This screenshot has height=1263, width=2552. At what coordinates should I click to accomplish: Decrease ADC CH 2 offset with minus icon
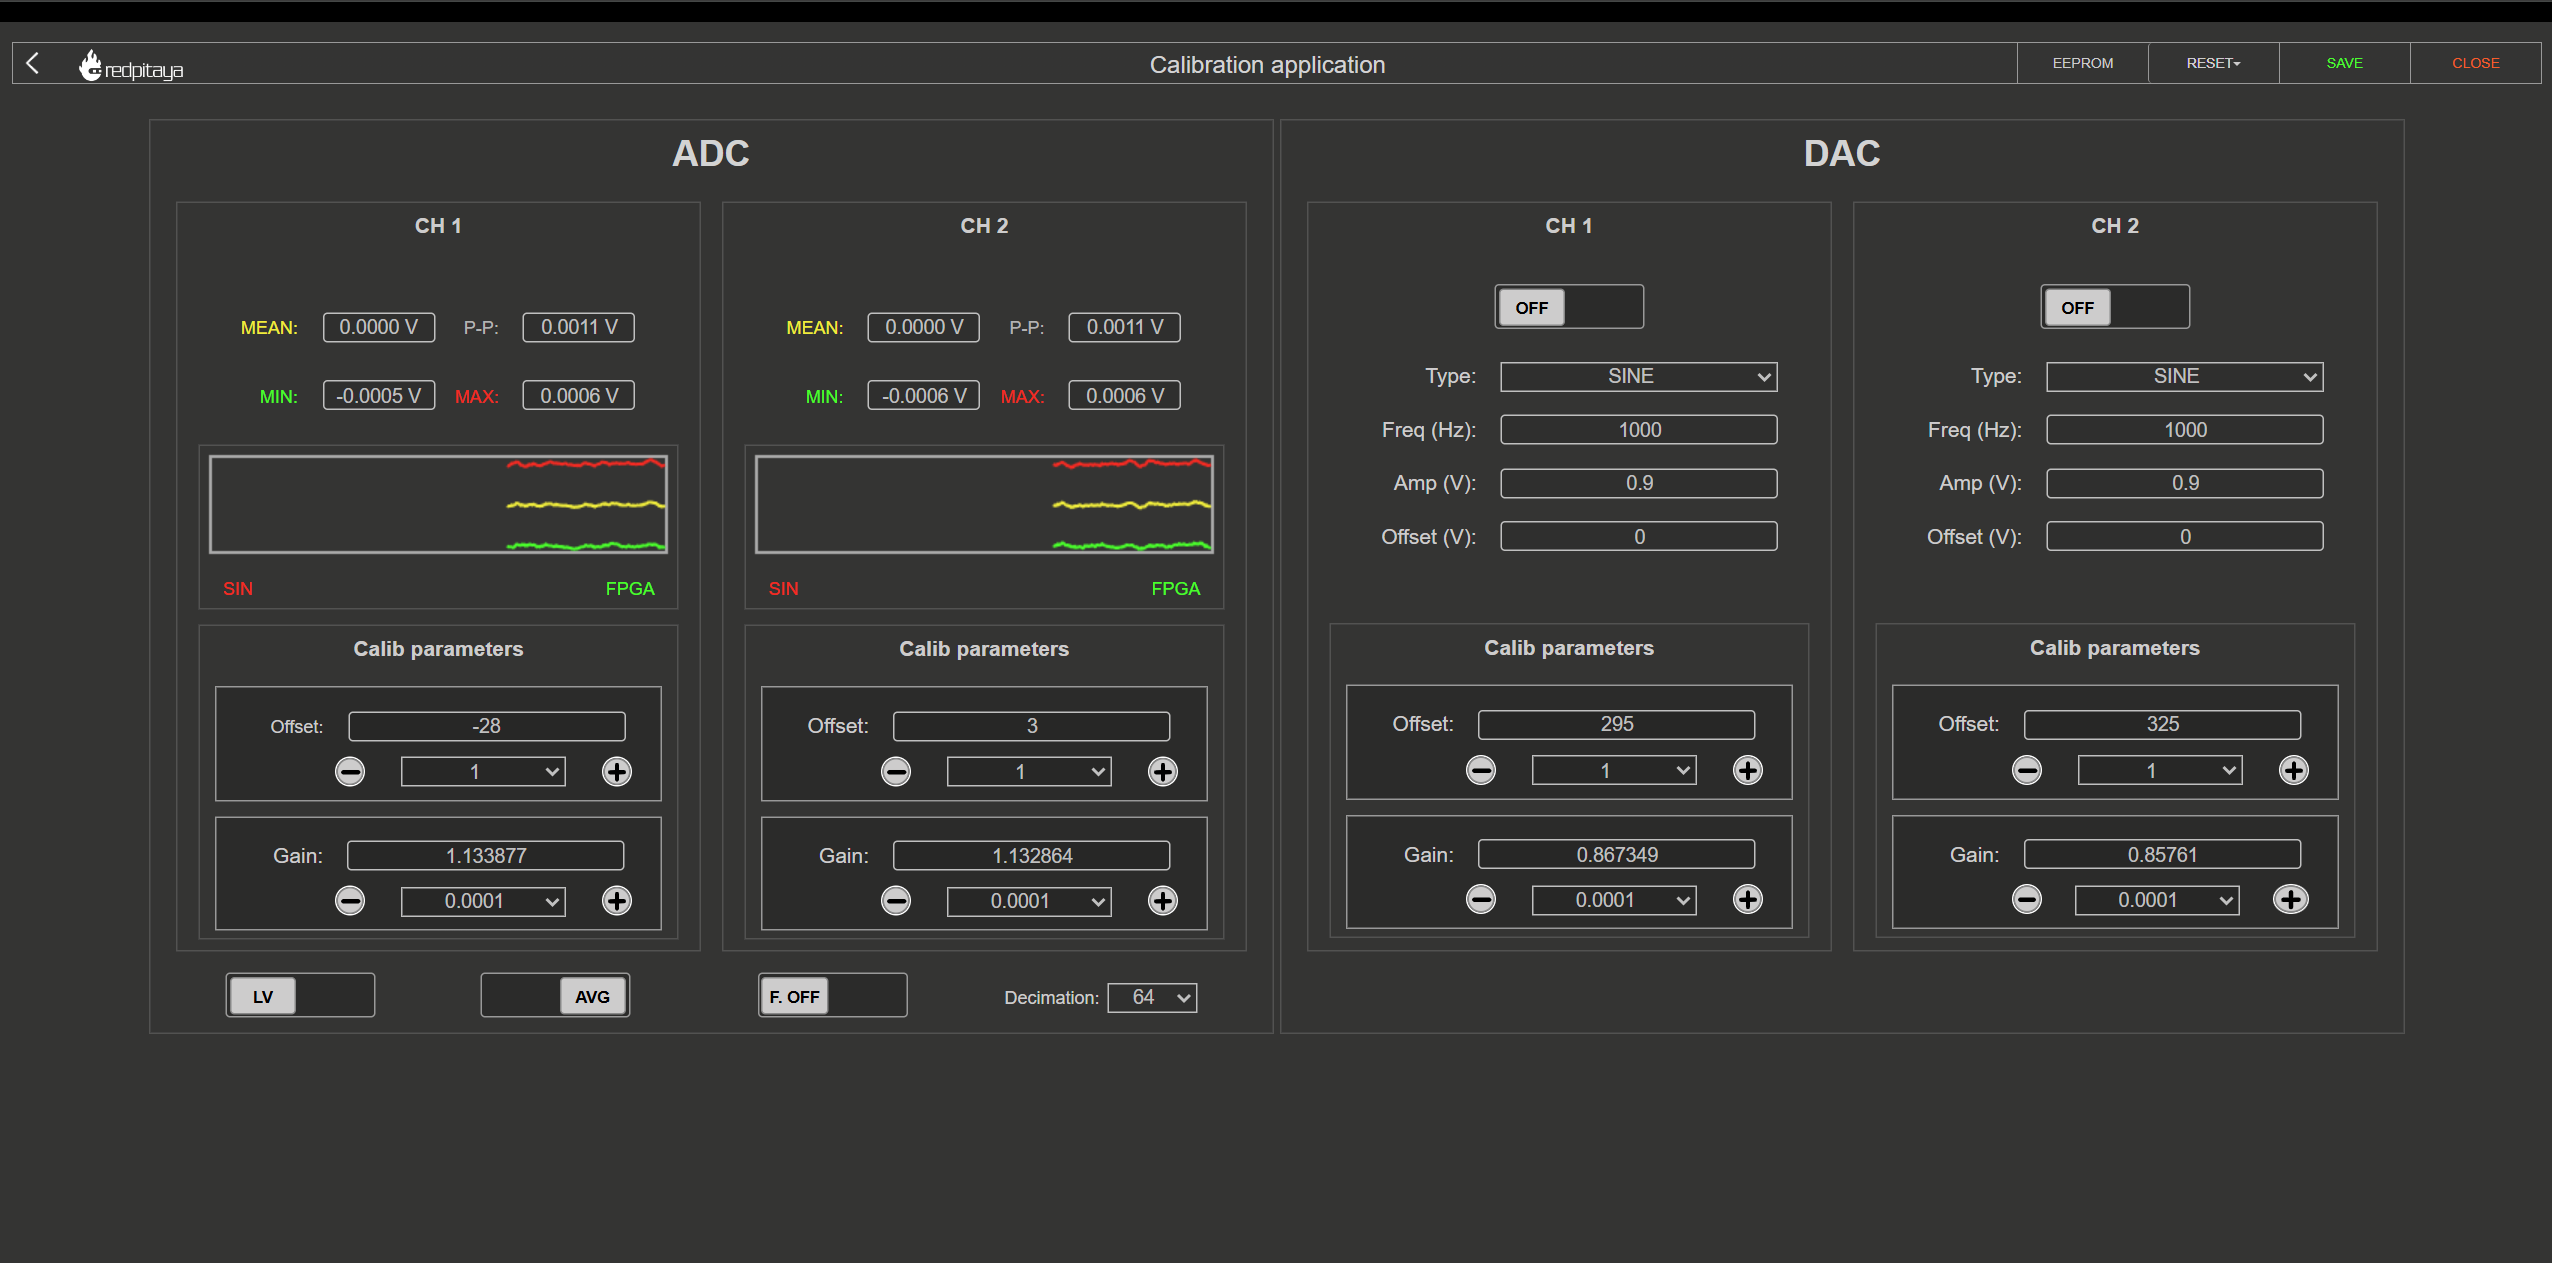coord(896,772)
